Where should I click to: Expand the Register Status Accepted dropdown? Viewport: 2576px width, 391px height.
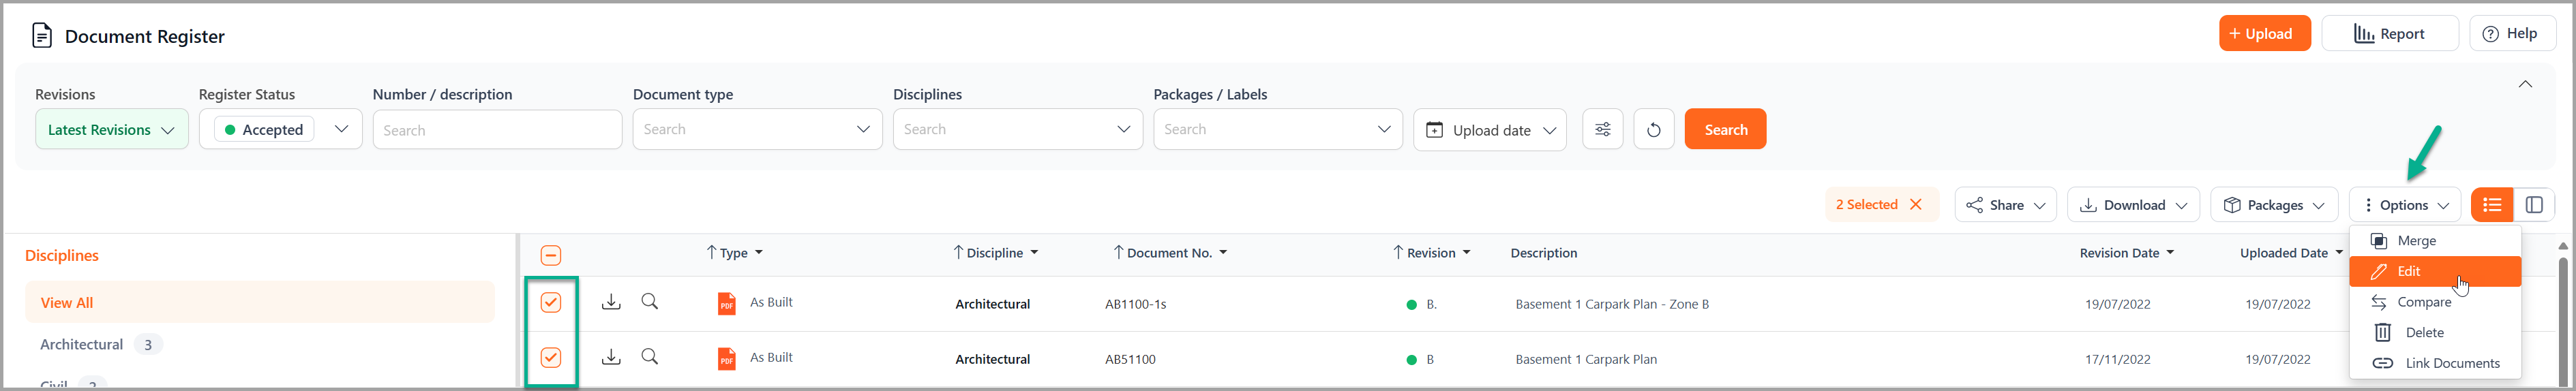click(341, 130)
